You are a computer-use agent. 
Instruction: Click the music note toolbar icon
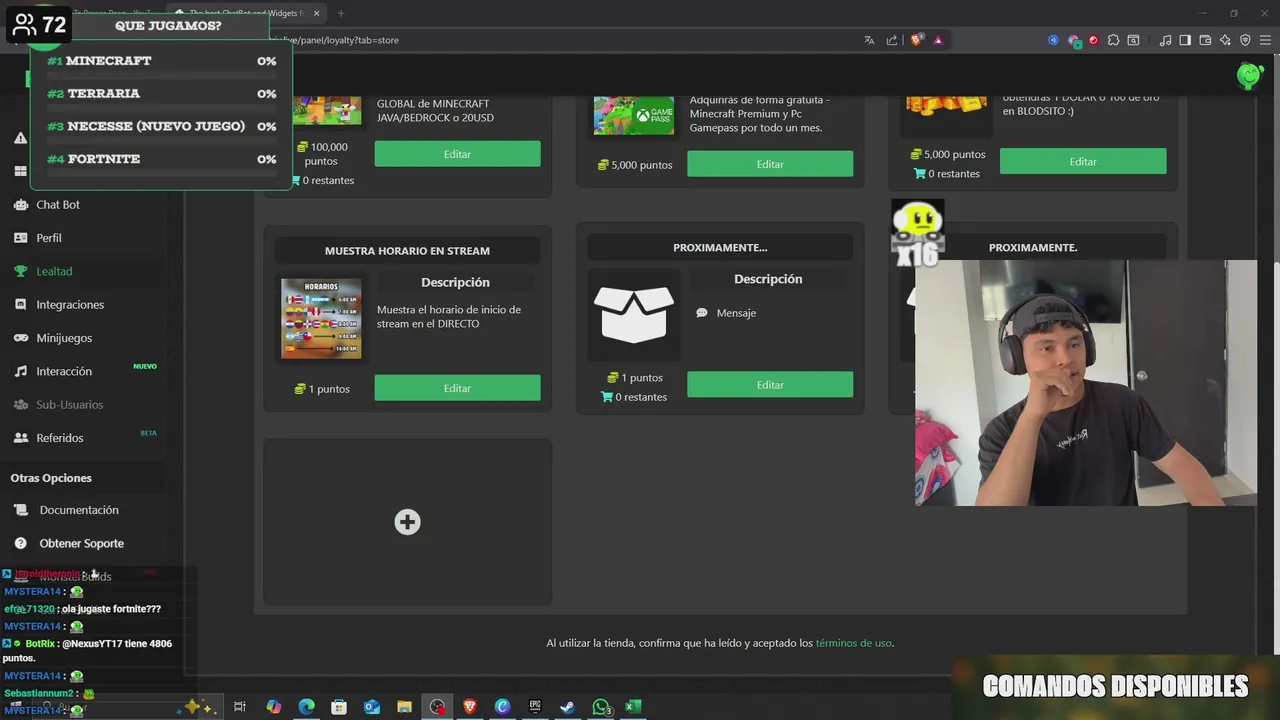(1165, 40)
